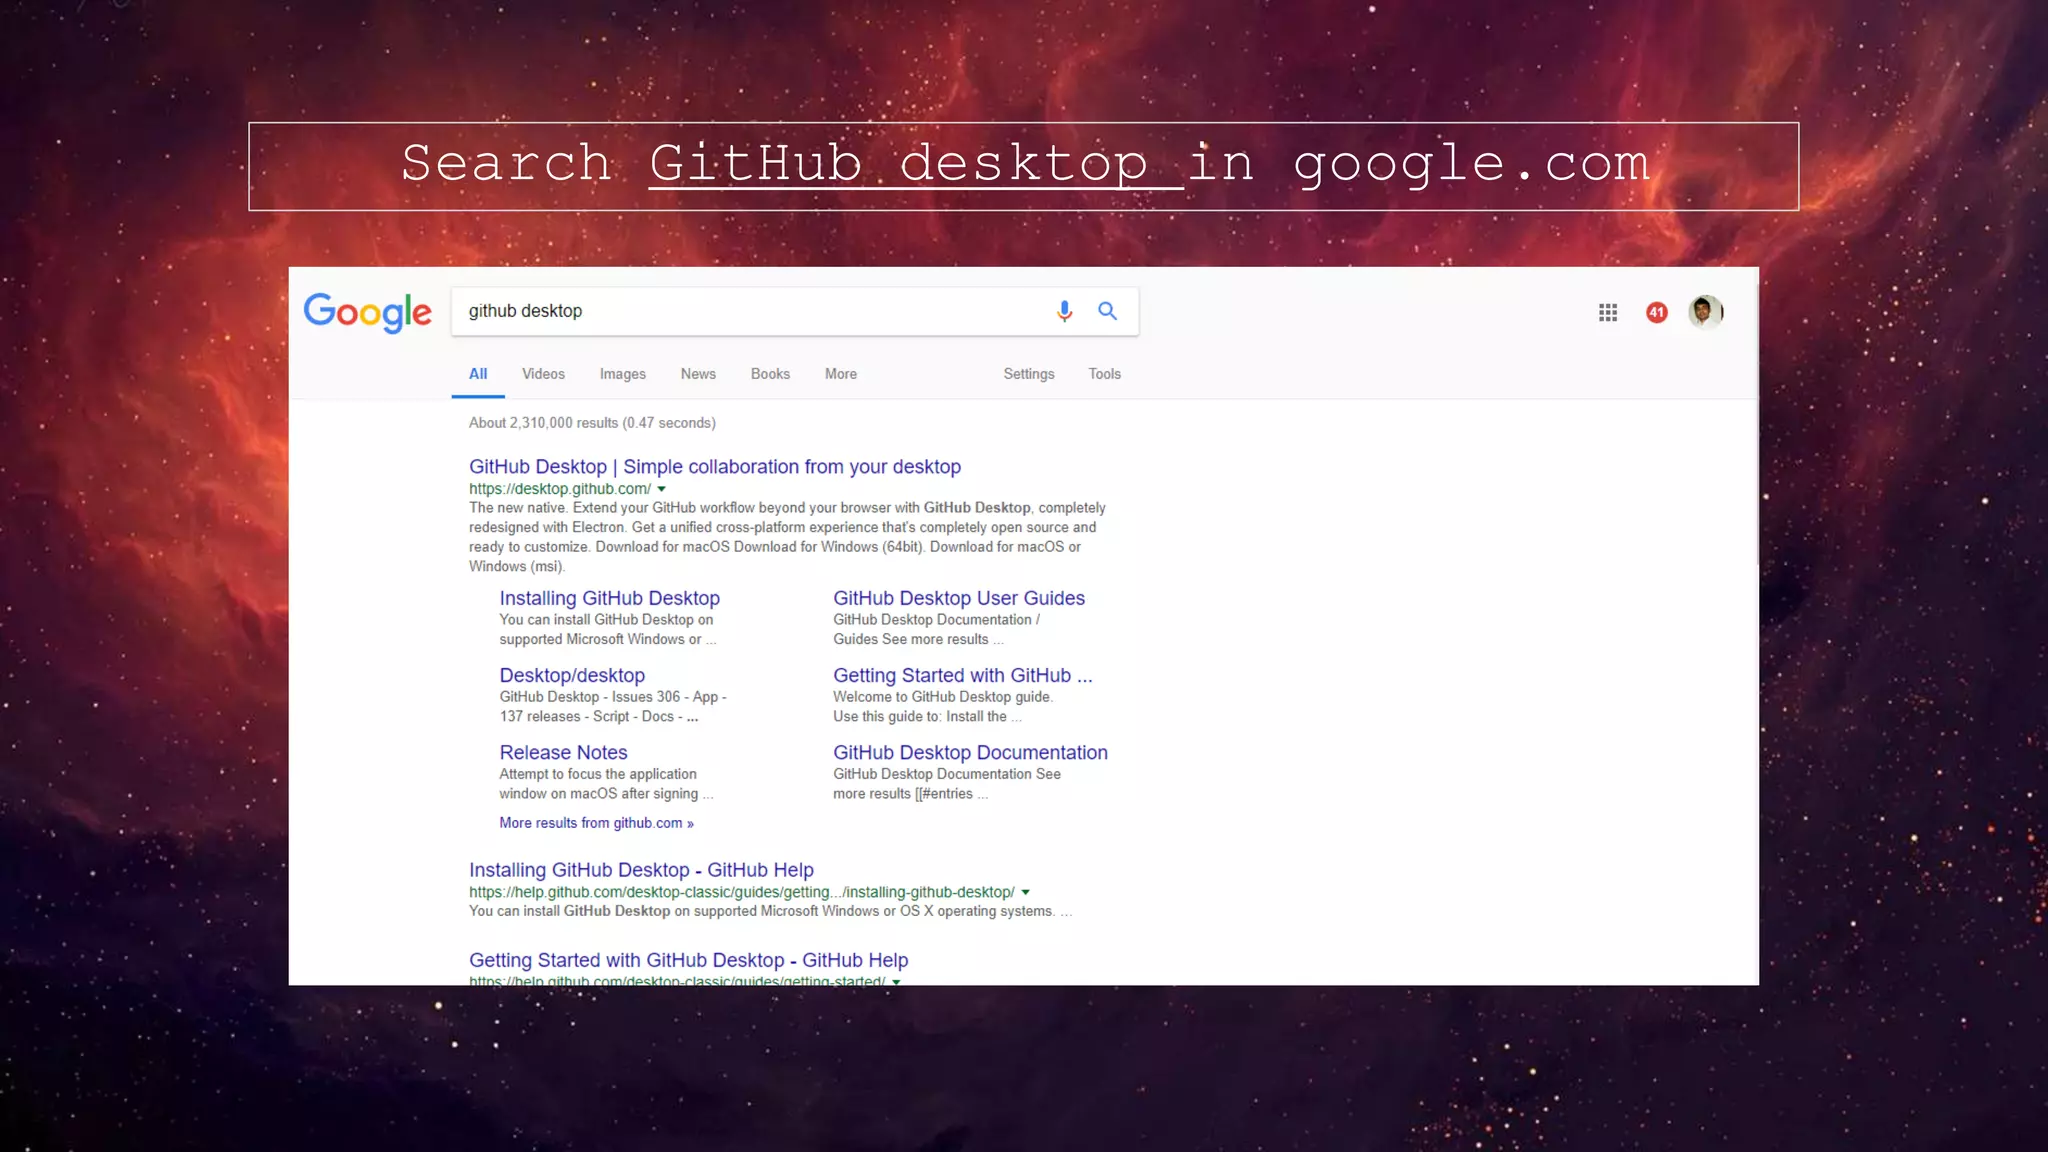Image resolution: width=2048 pixels, height=1152 pixels.
Task: Switch to the News tab
Action: point(698,374)
